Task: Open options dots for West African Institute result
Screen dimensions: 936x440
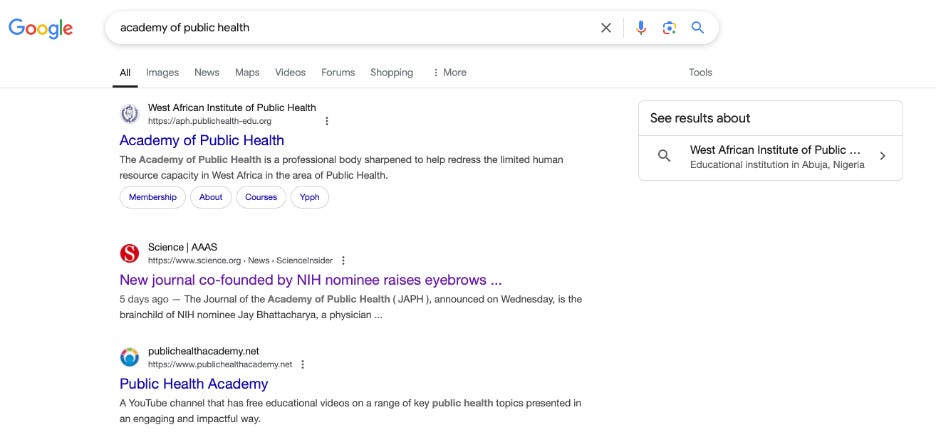Action: [x=327, y=121]
